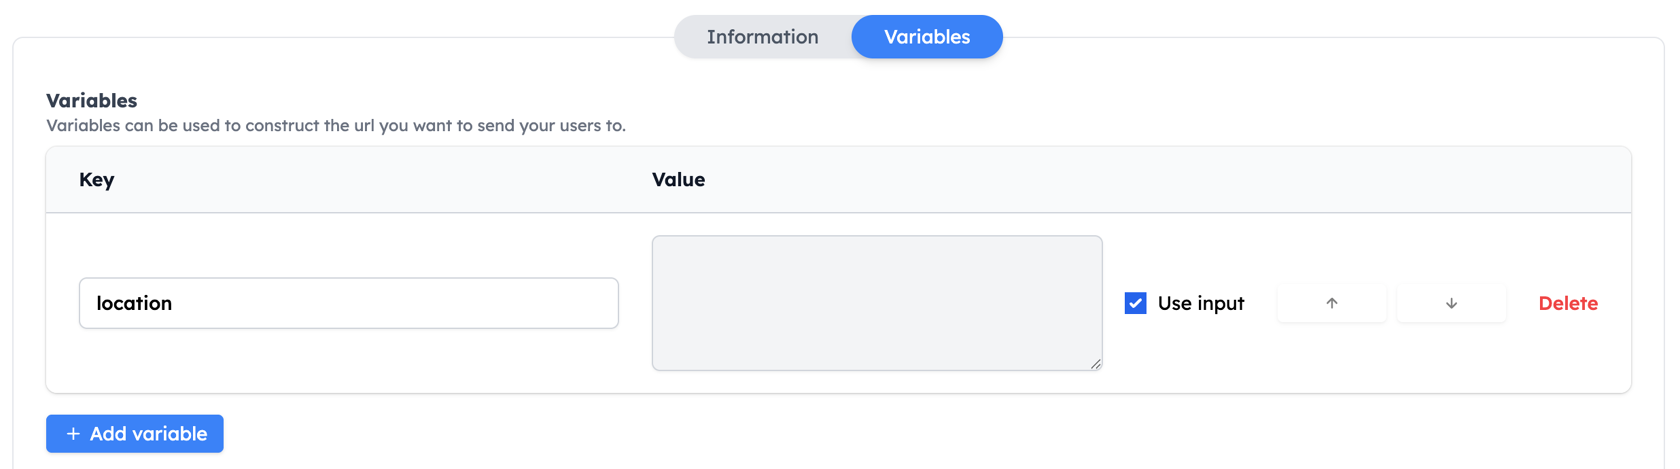Click the up arrow to move location up
Screen dimensions: 1680x469
click(x=1332, y=303)
